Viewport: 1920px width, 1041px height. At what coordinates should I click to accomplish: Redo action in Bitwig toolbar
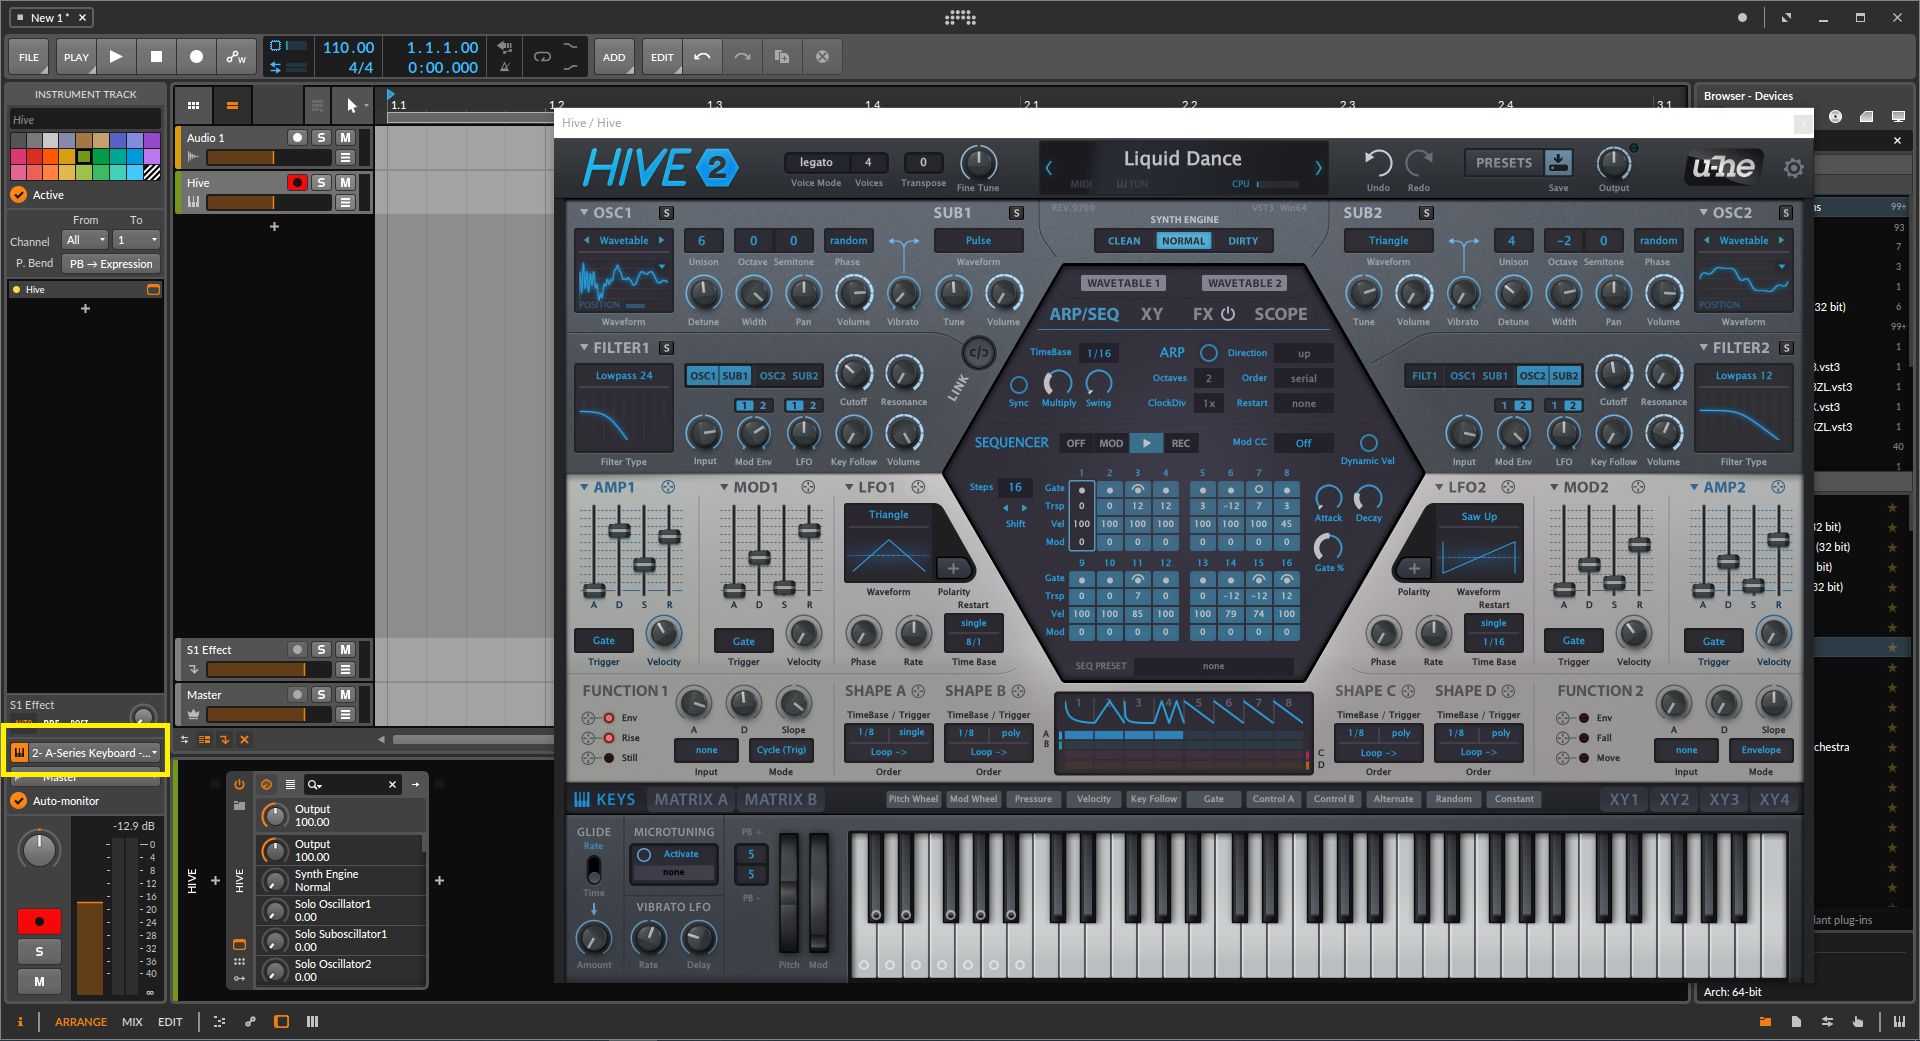click(742, 57)
